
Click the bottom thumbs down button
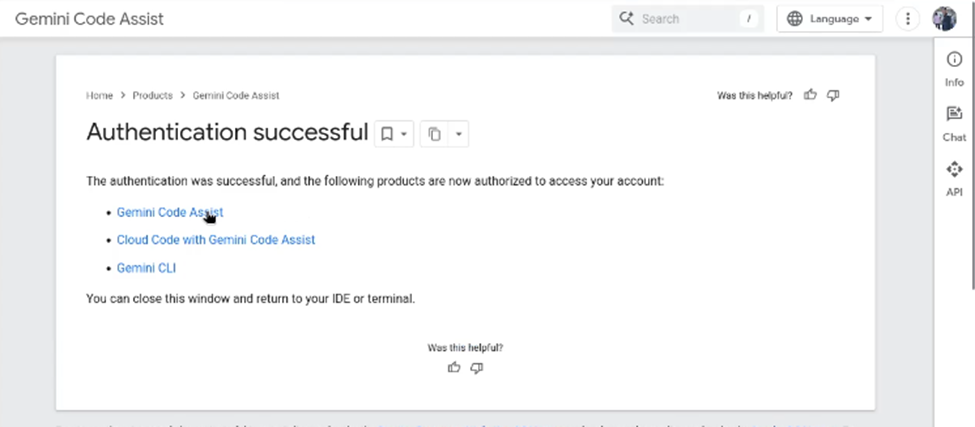(477, 368)
